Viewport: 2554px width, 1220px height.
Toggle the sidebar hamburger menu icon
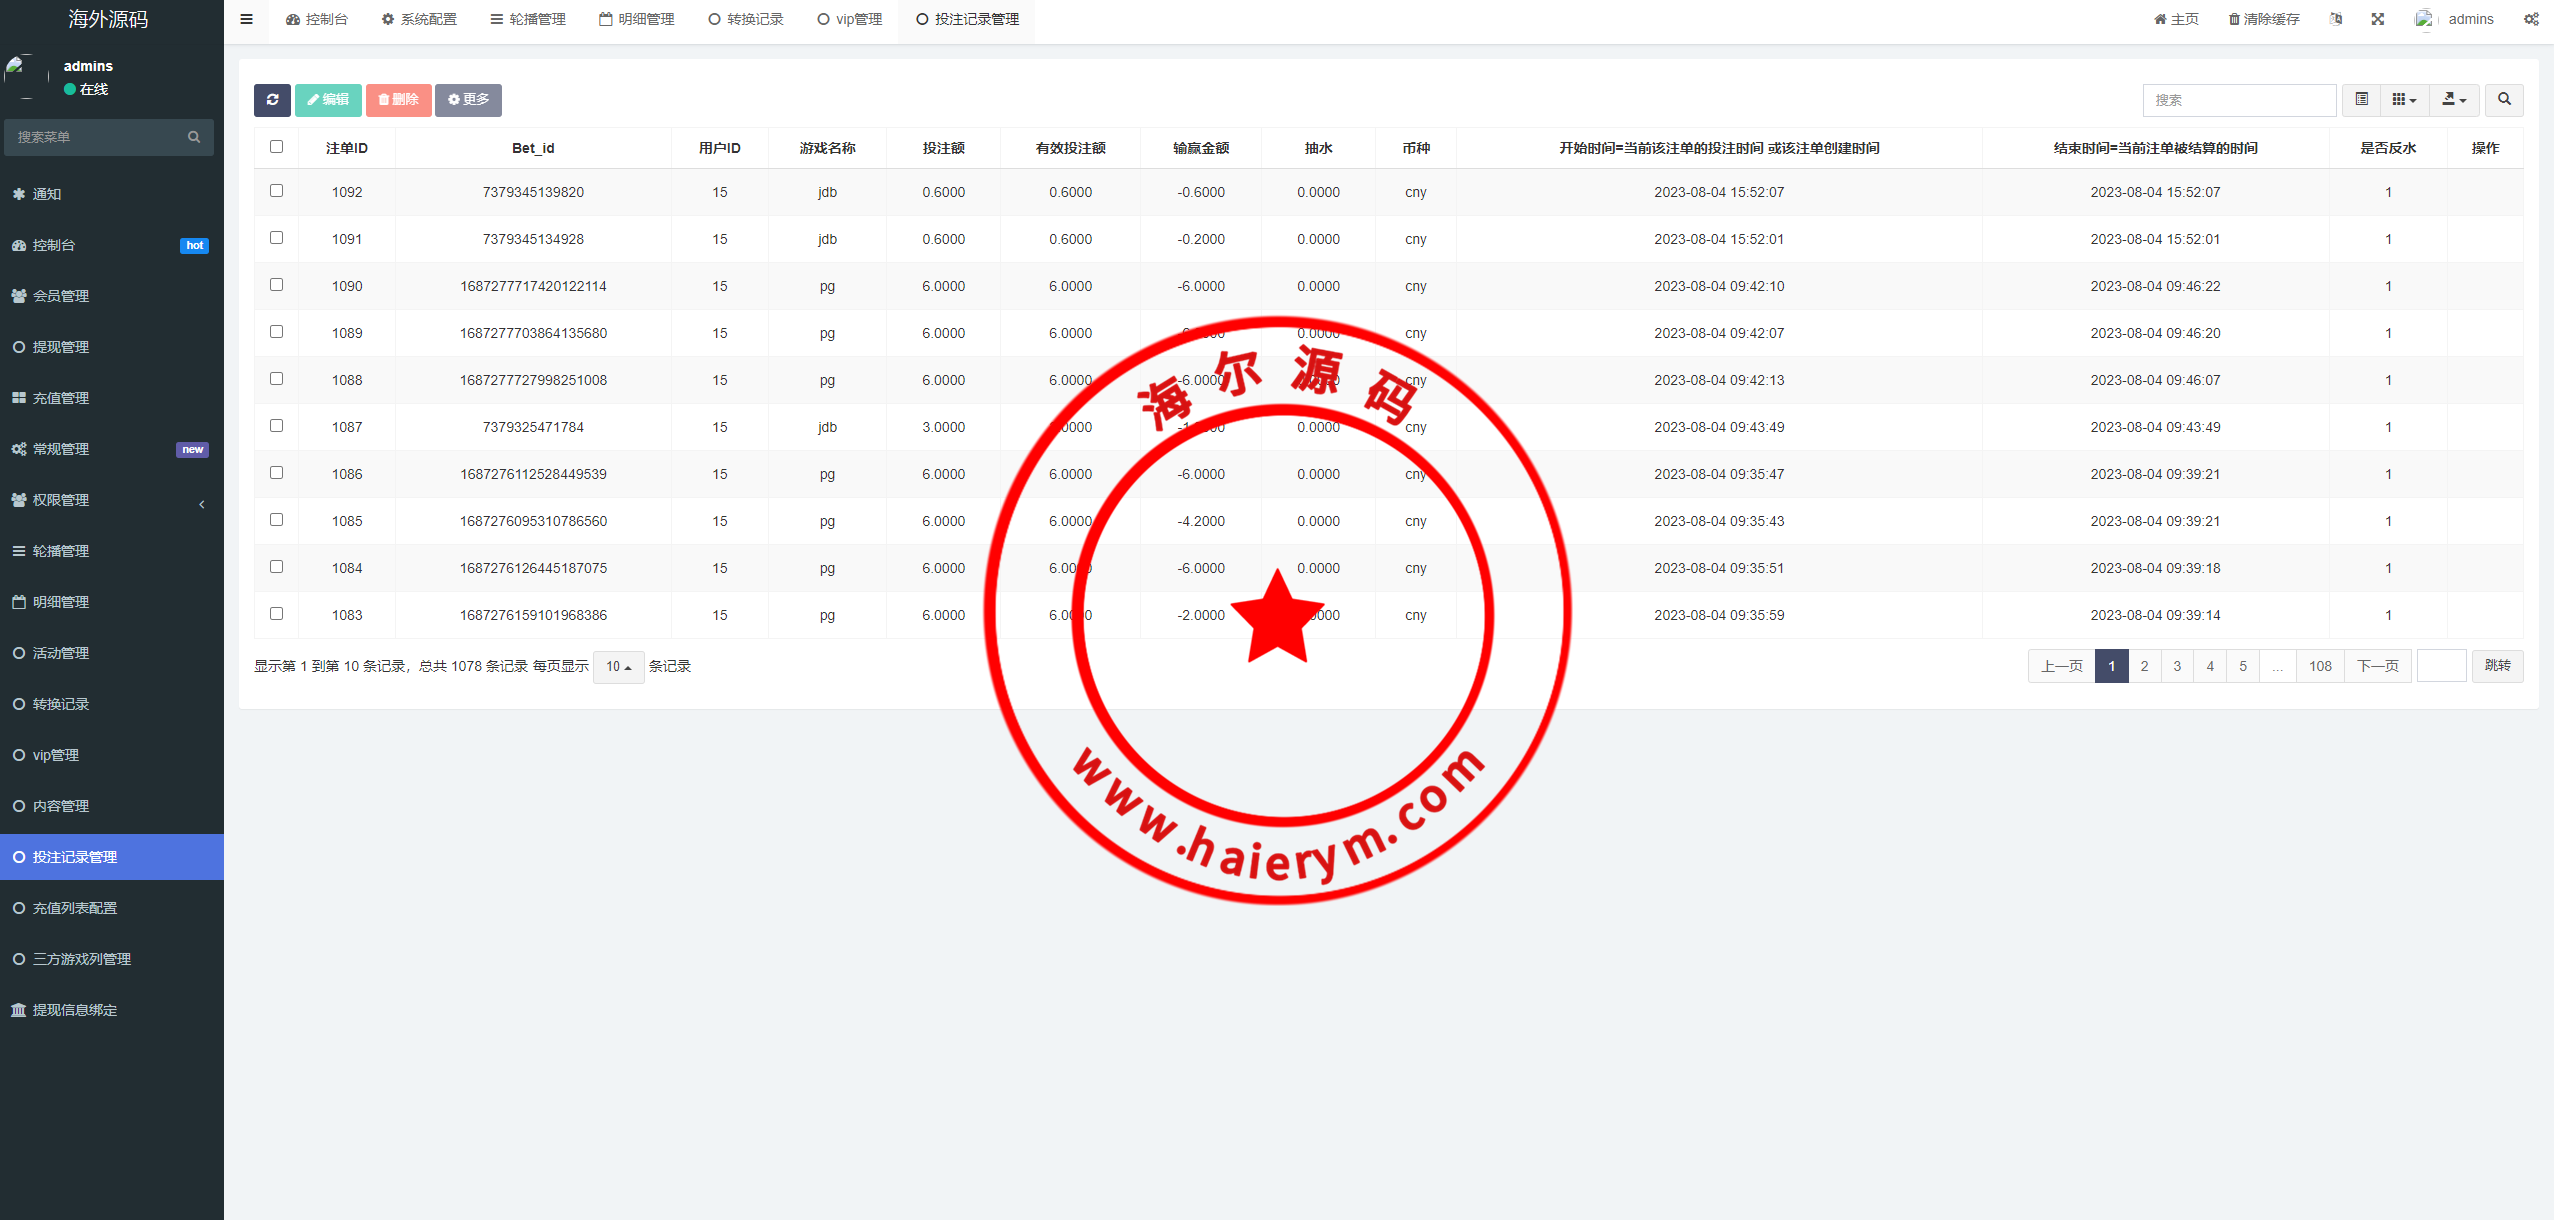tap(247, 19)
